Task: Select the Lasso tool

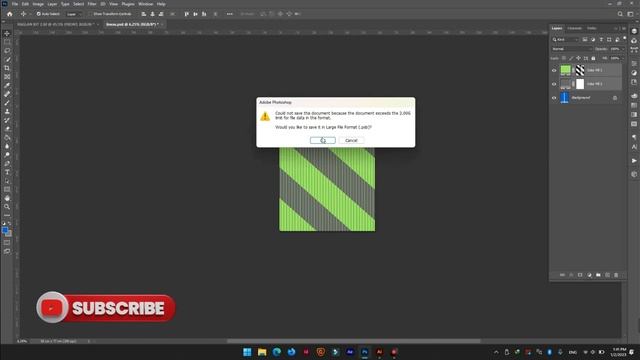Action: point(7,51)
